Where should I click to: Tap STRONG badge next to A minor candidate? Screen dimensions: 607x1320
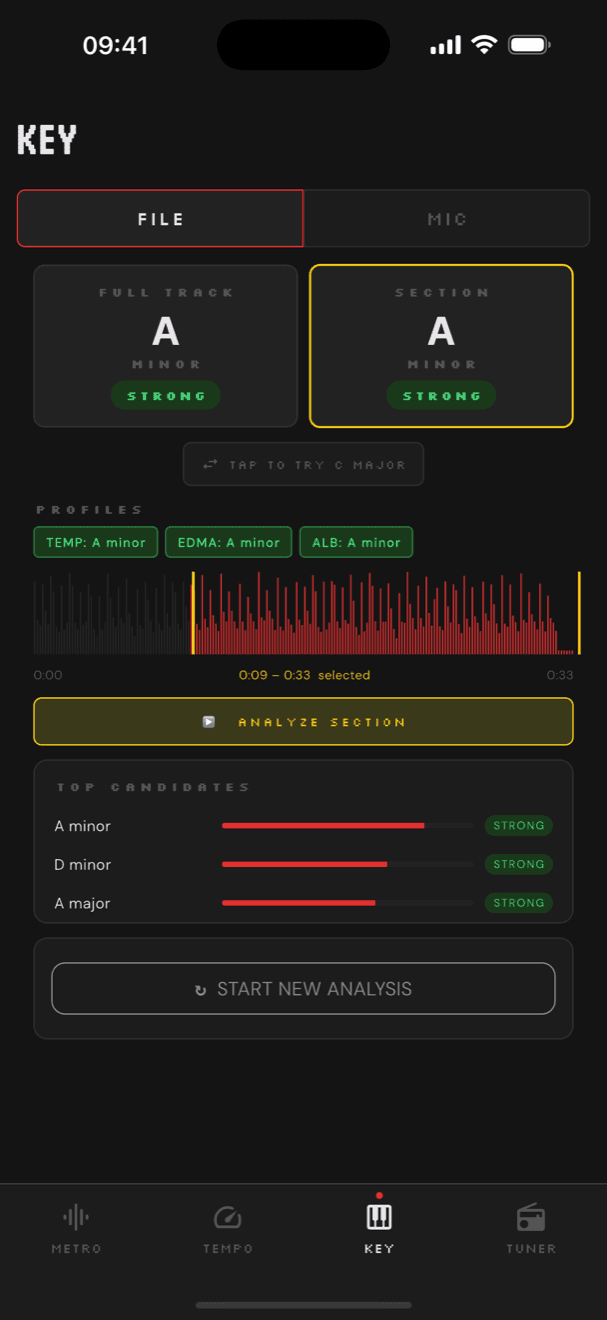click(x=519, y=826)
